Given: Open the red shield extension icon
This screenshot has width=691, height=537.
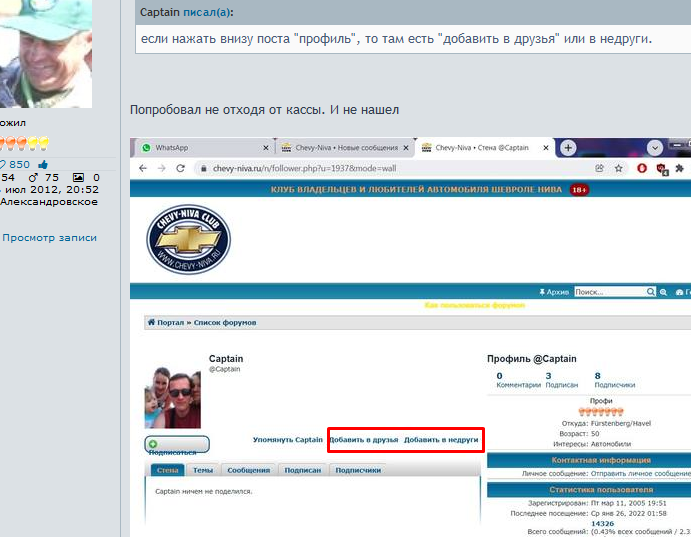Looking at the screenshot, I should [x=662, y=169].
